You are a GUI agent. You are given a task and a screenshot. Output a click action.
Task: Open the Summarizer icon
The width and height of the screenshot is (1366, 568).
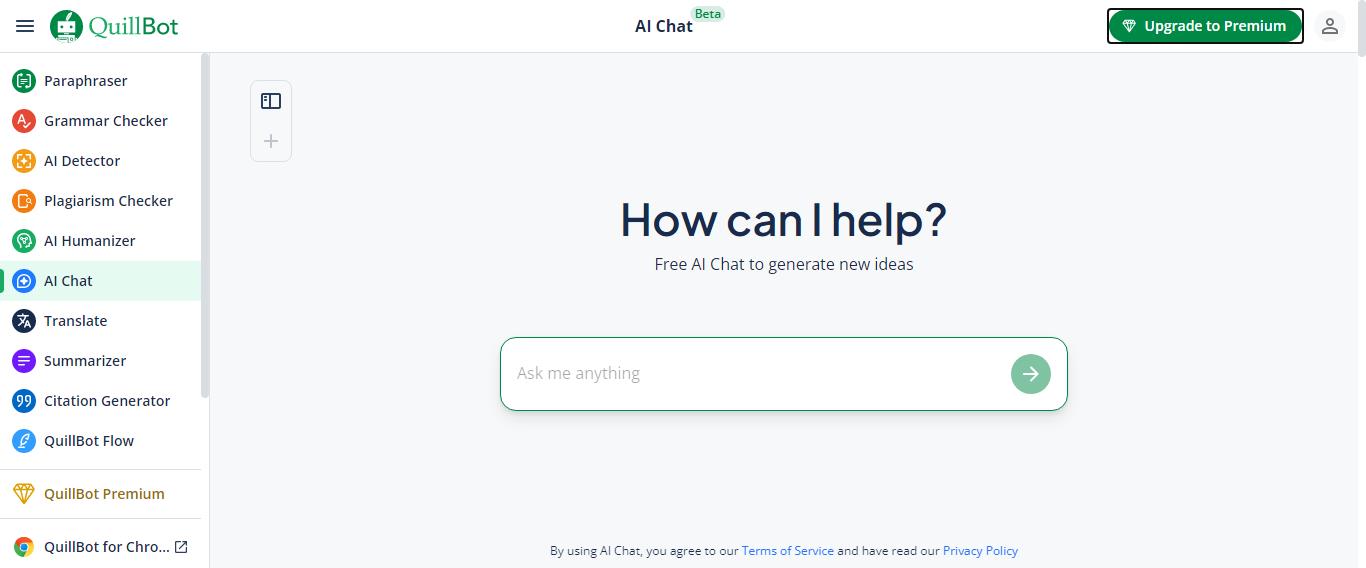pyautogui.click(x=24, y=361)
